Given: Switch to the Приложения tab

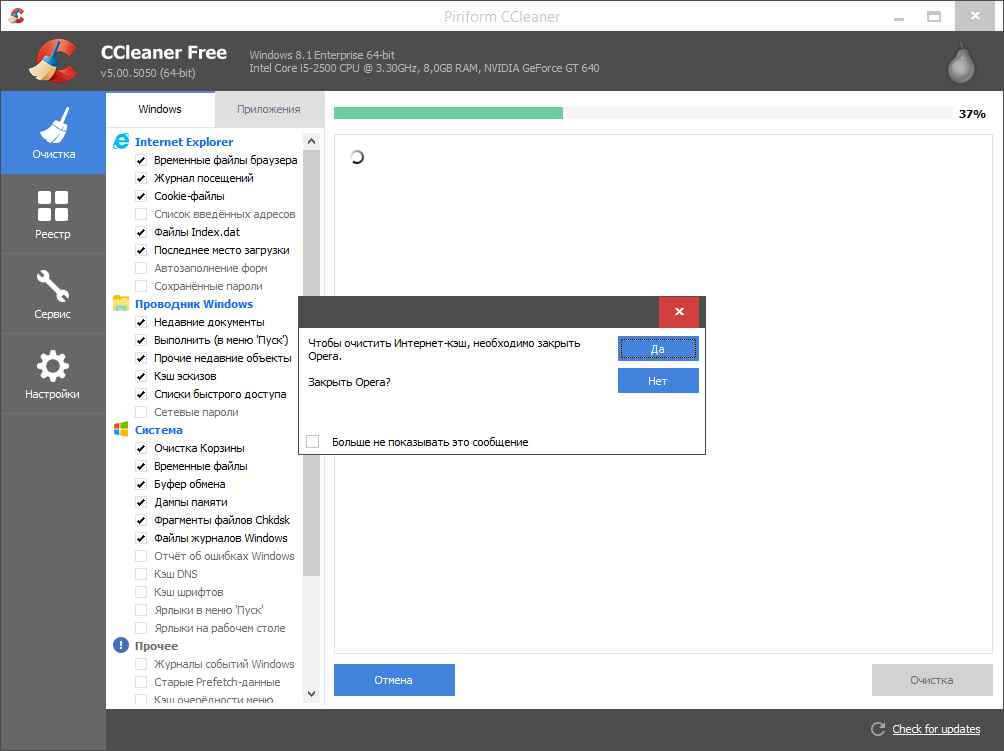Looking at the screenshot, I should coord(268,109).
